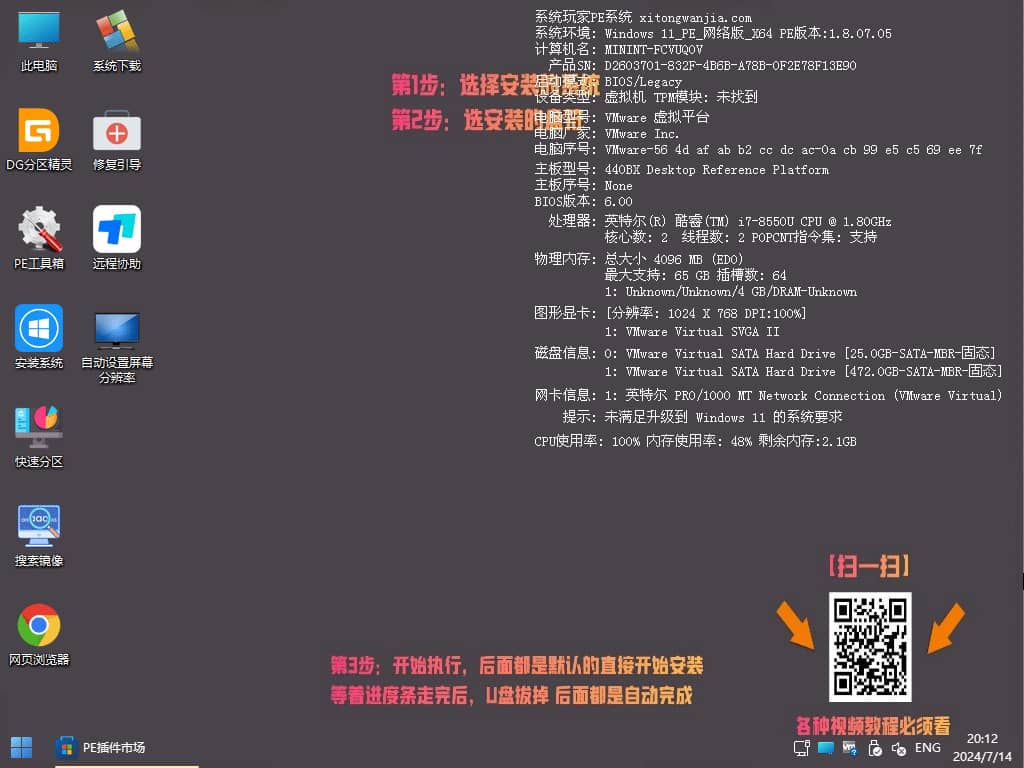Image resolution: width=1024 pixels, height=768 pixels.
Task: Click computer name MININT-FCVUQOV
Action: [x=654, y=50]
